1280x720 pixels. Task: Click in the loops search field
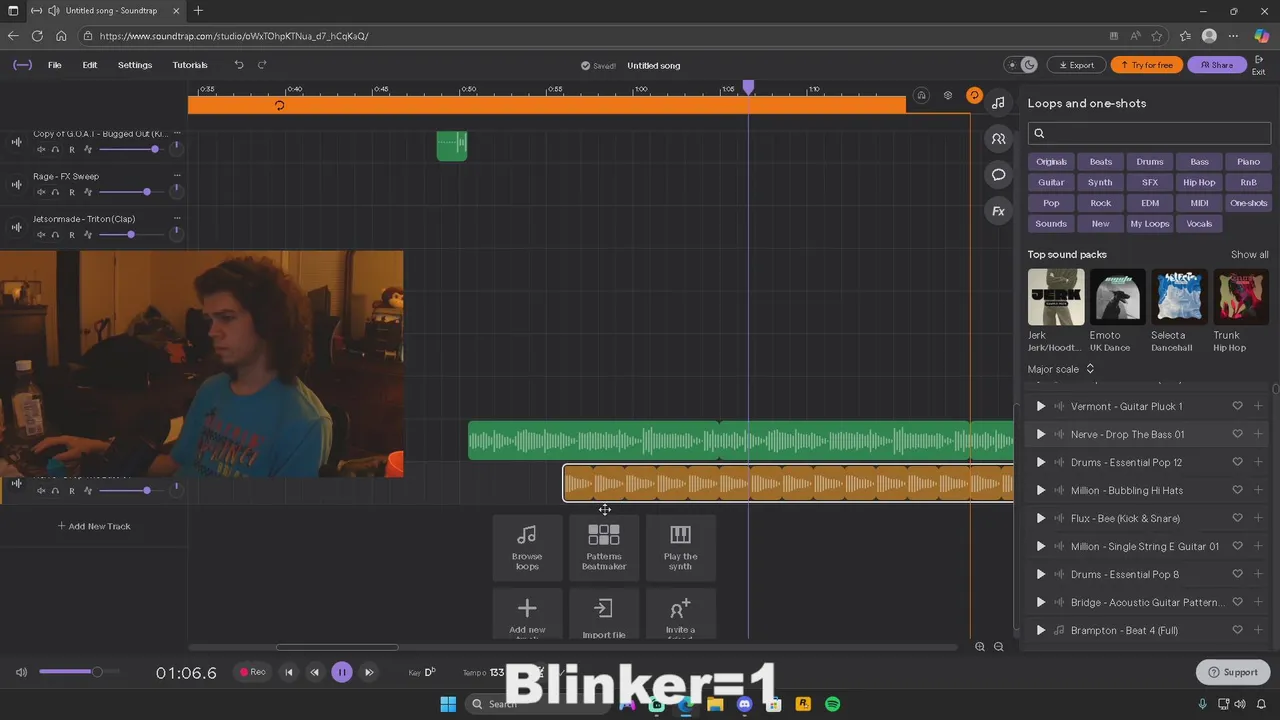click(x=1149, y=133)
